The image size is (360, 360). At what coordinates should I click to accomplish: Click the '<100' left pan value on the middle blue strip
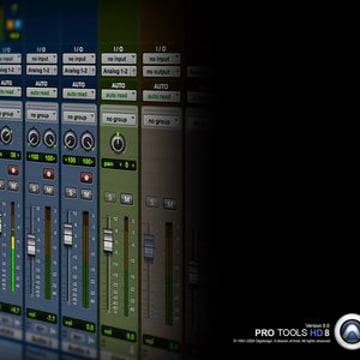[x=34, y=157]
